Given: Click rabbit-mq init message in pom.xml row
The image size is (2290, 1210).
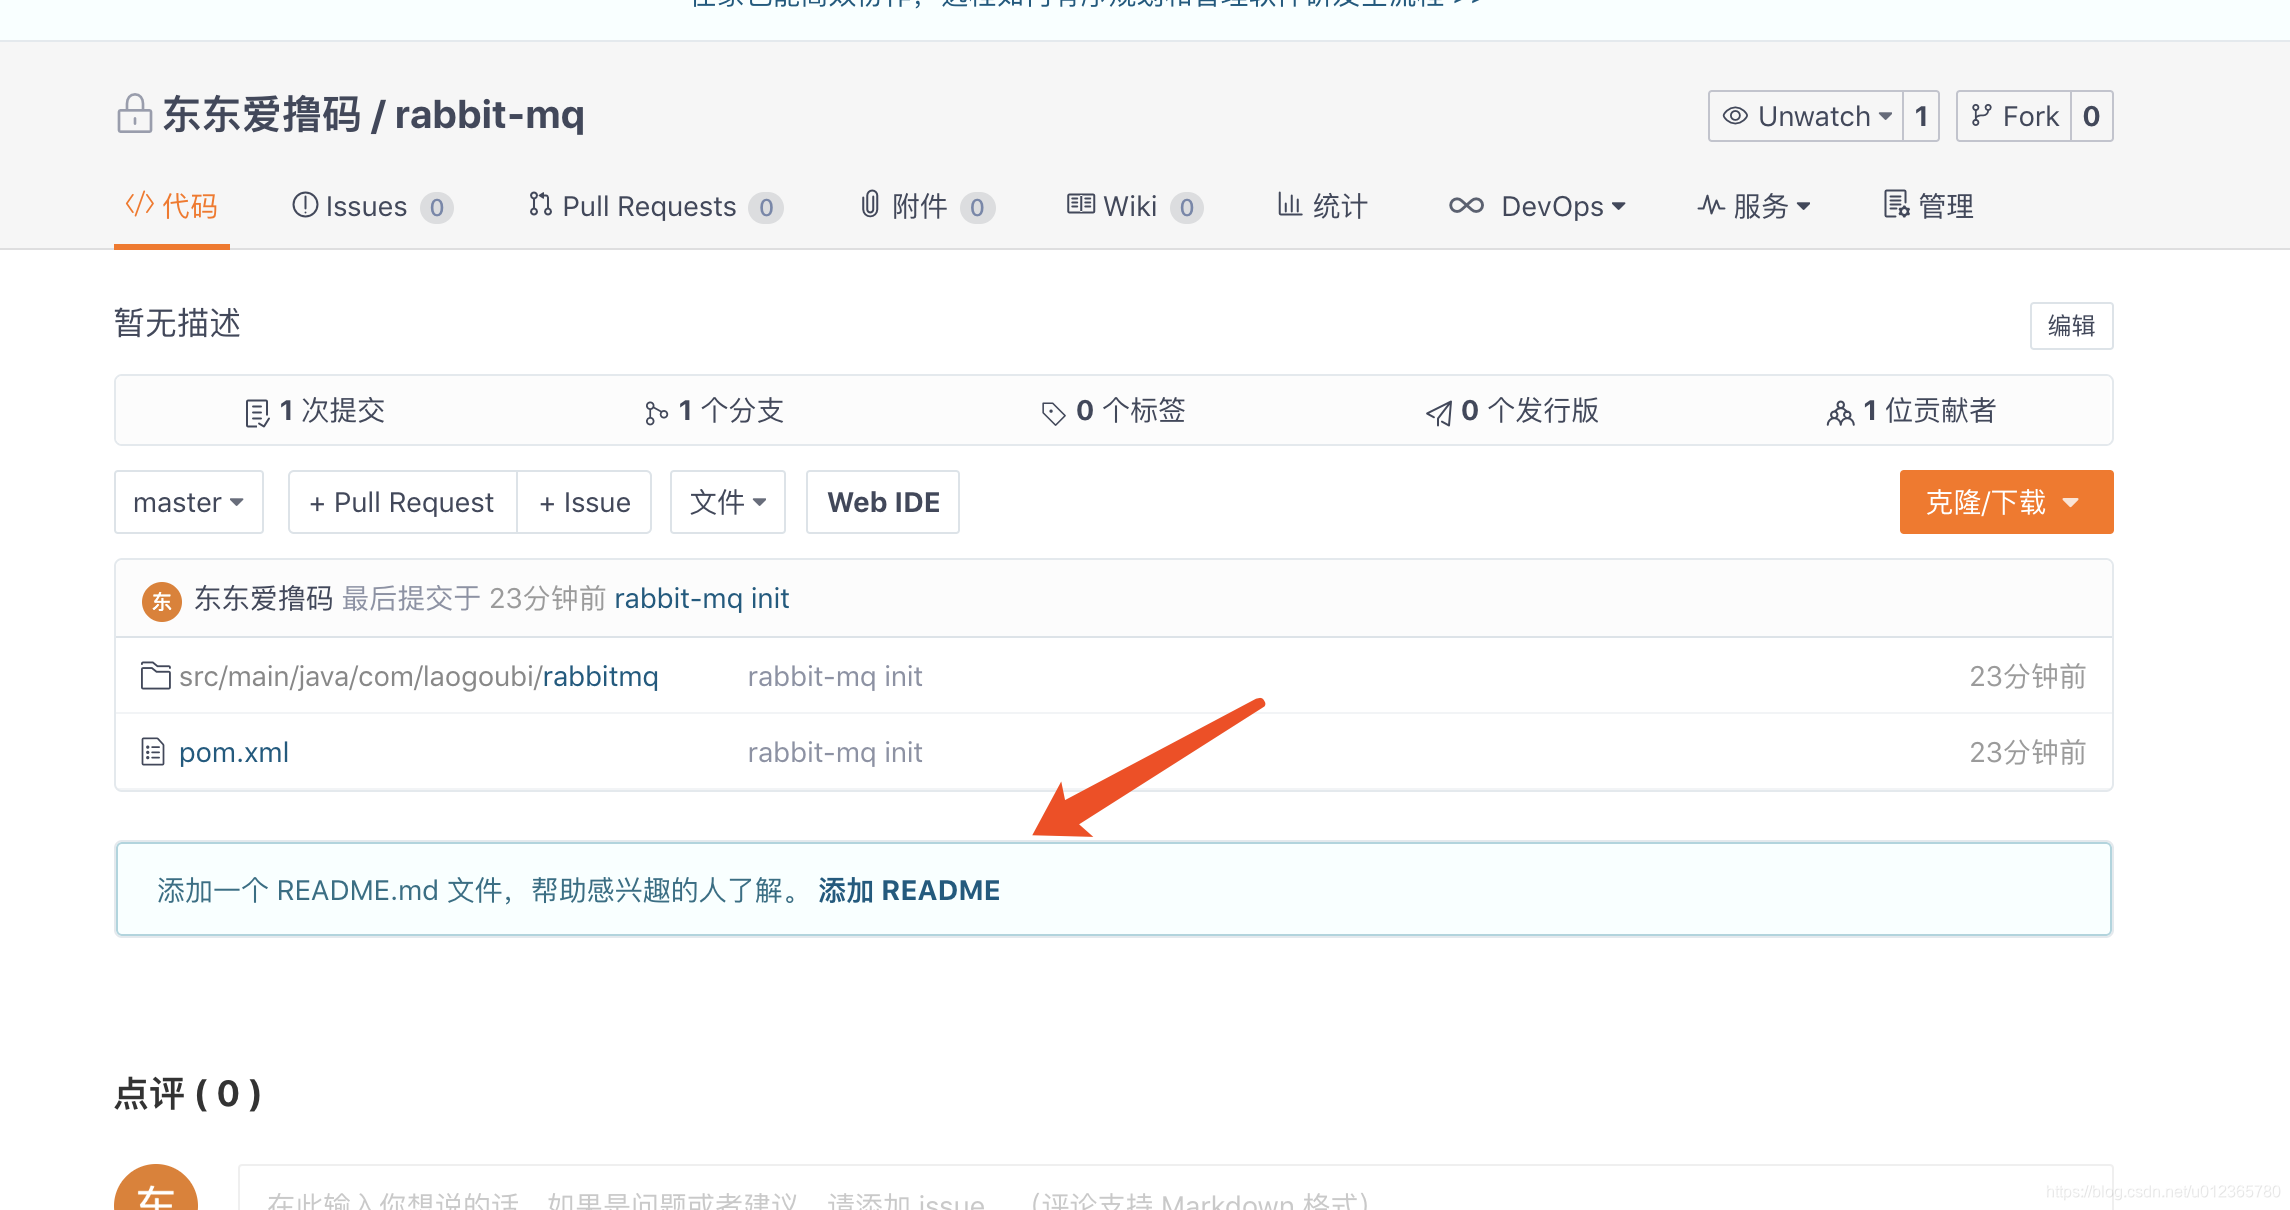Looking at the screenshot, I should click(x=835, y=752).
